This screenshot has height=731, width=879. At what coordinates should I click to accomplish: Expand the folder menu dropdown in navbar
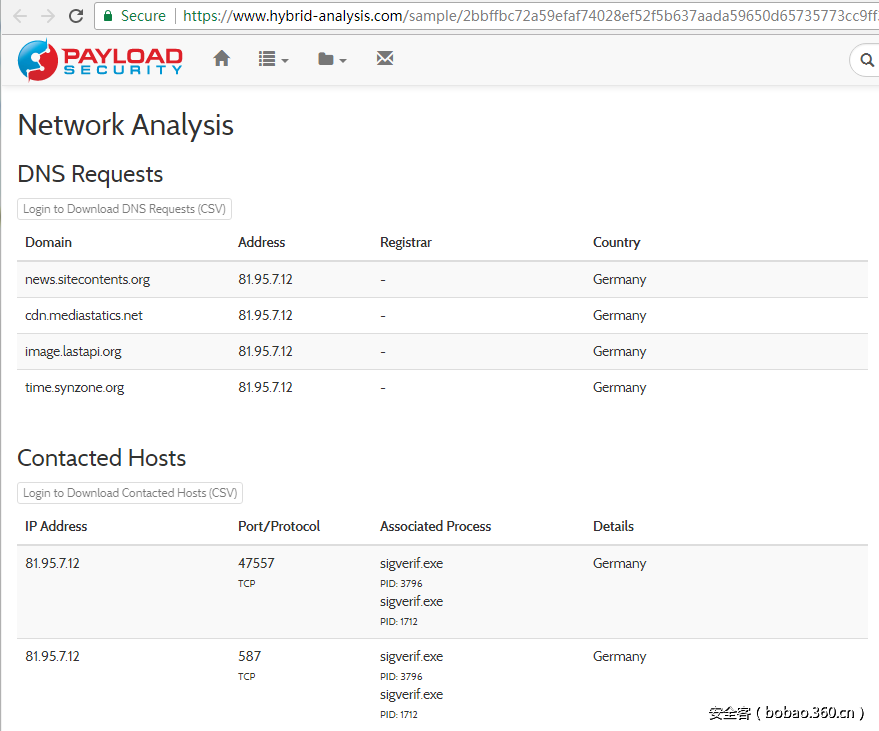(x=332, y=60)
